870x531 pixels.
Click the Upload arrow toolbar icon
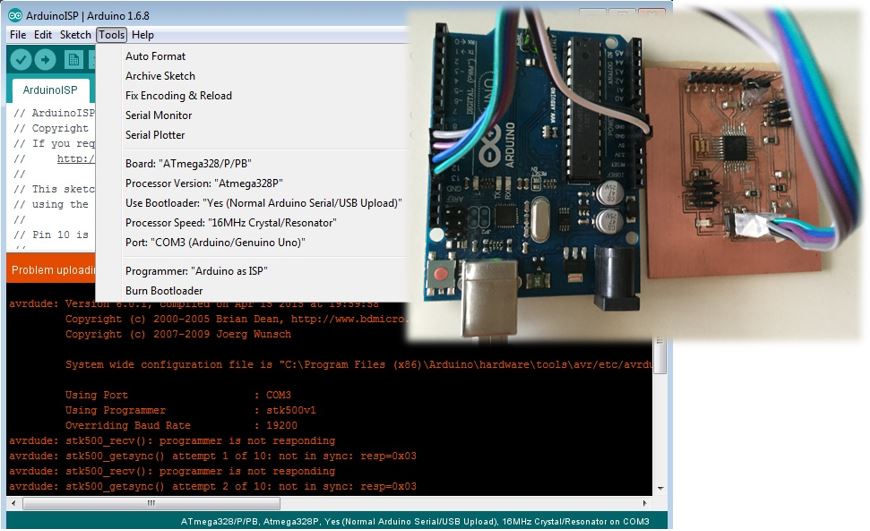[45, 59]
